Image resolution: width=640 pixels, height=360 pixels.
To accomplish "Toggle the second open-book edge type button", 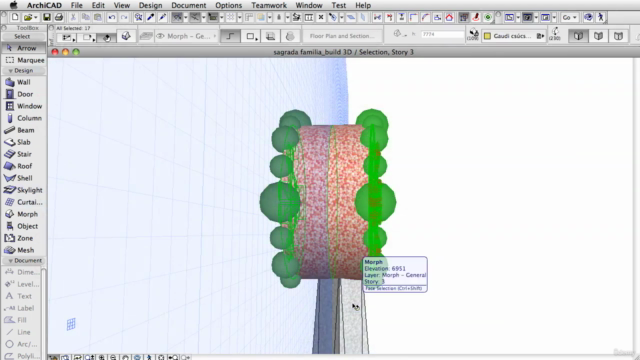I will pyautogui.click(x=598, y=36).
